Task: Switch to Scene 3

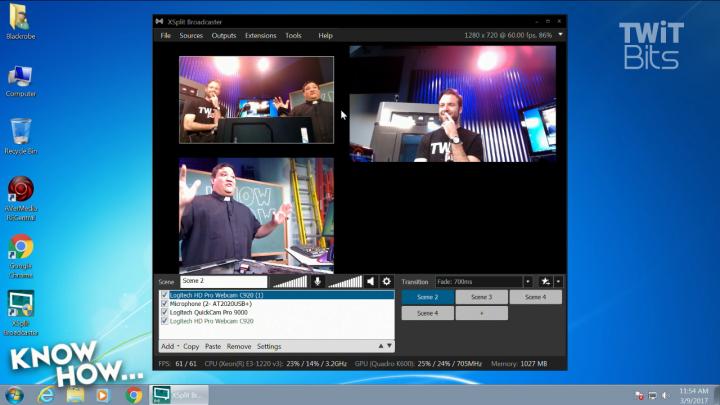Action: pyautogui.click(x=481, y=297)
